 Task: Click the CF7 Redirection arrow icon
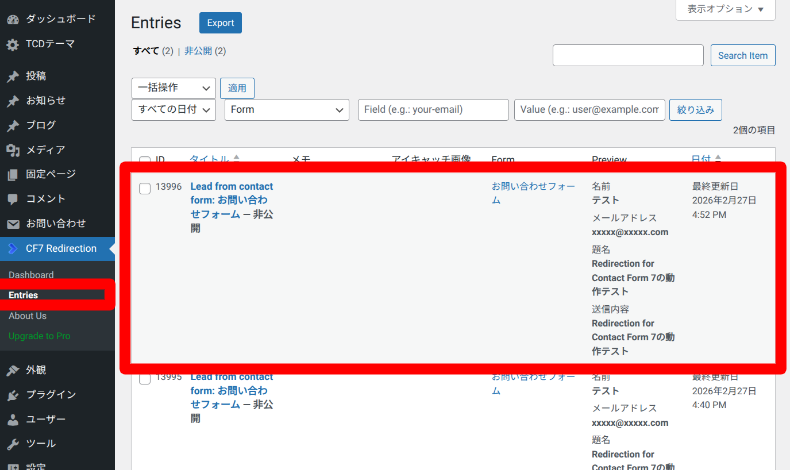point(13,248)
